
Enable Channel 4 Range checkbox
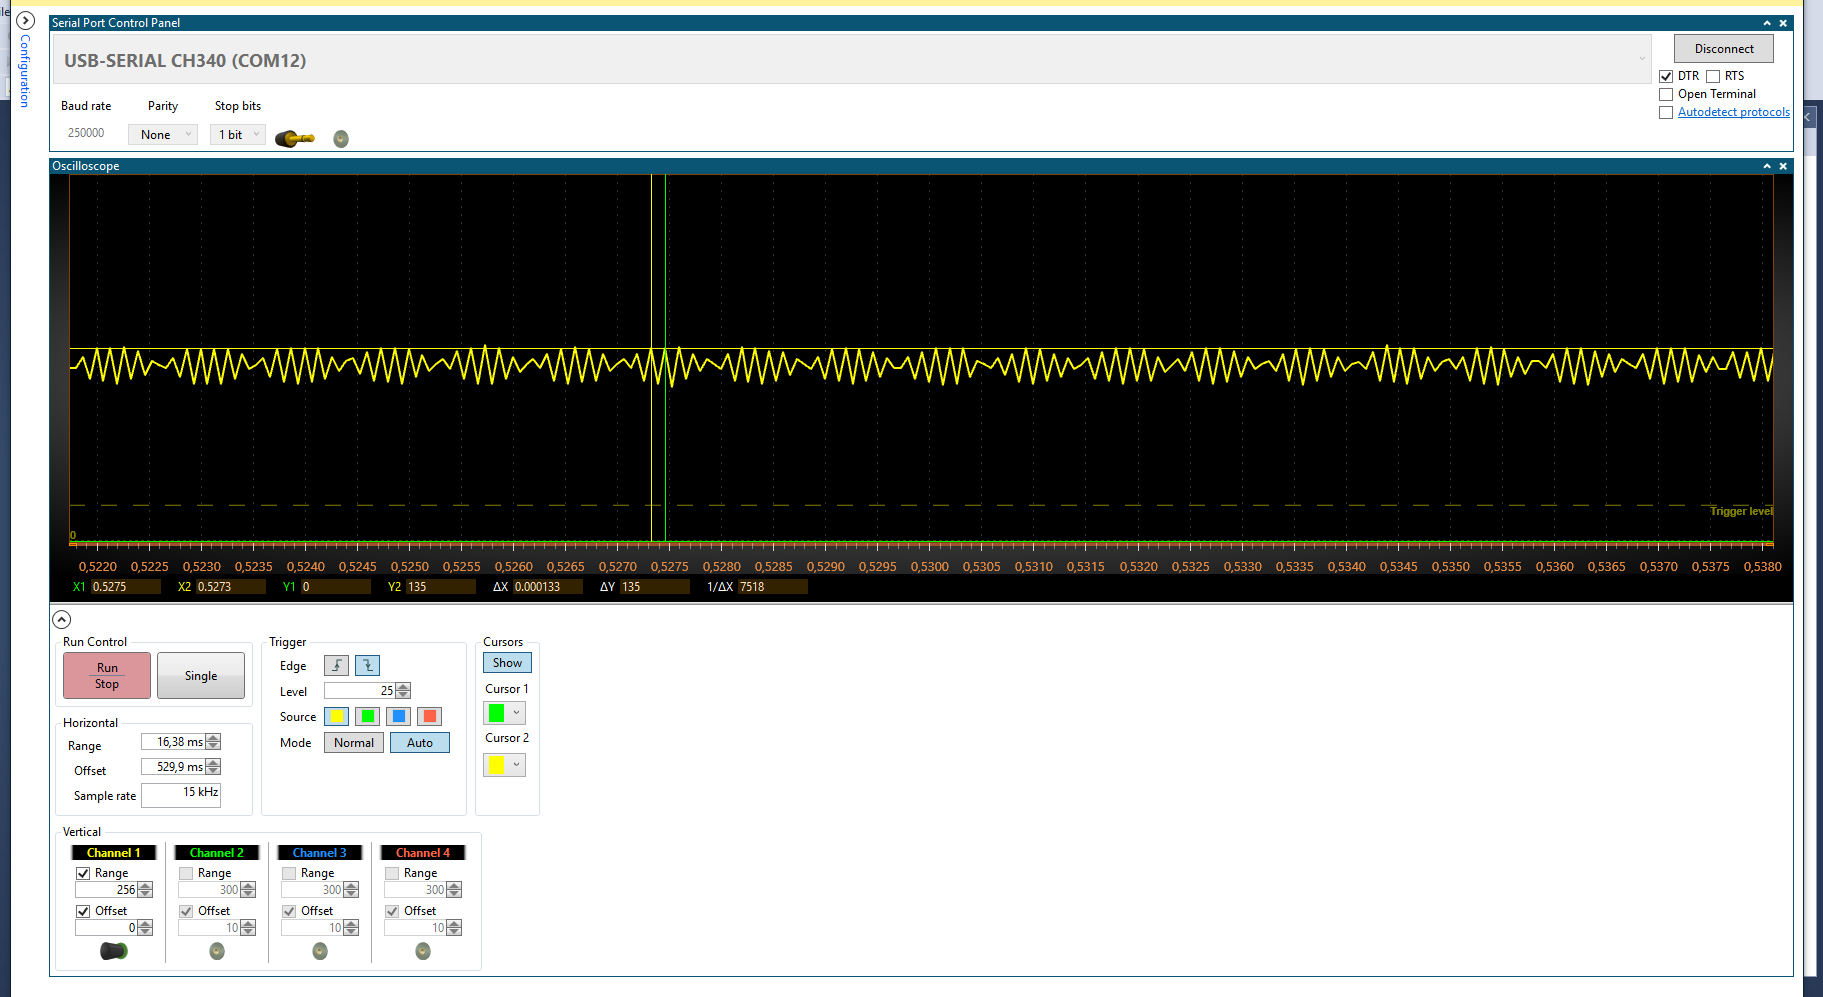[x=392, y=873]
